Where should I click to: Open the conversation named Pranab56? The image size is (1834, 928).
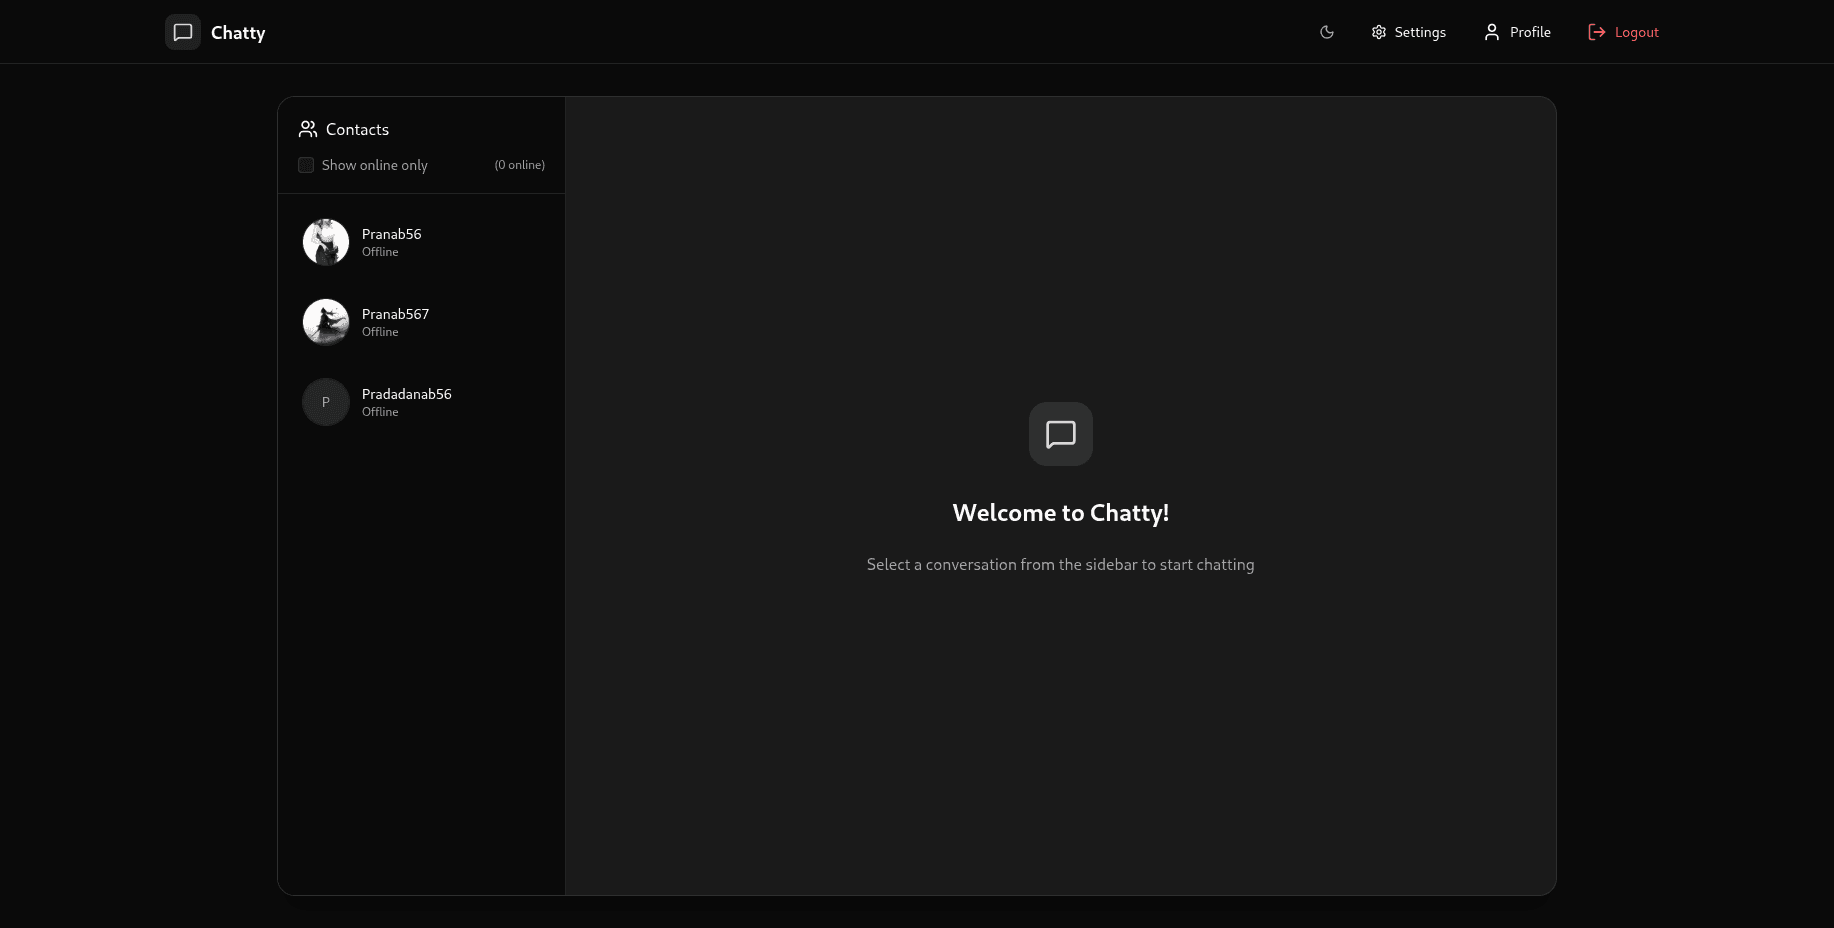[391, 234]
